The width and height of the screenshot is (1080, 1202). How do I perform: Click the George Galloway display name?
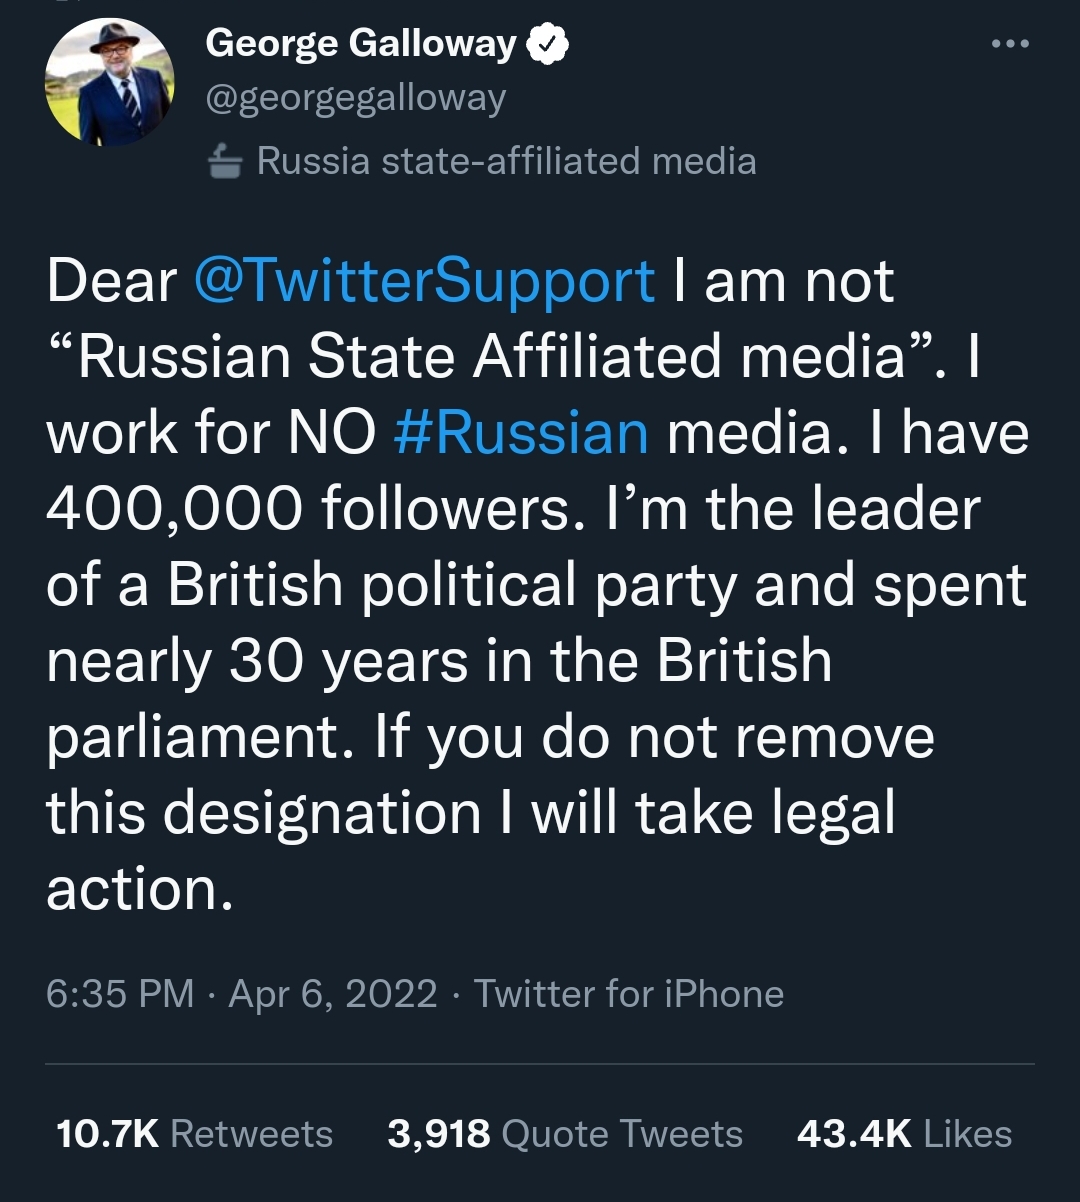click(x=360, y=43)
